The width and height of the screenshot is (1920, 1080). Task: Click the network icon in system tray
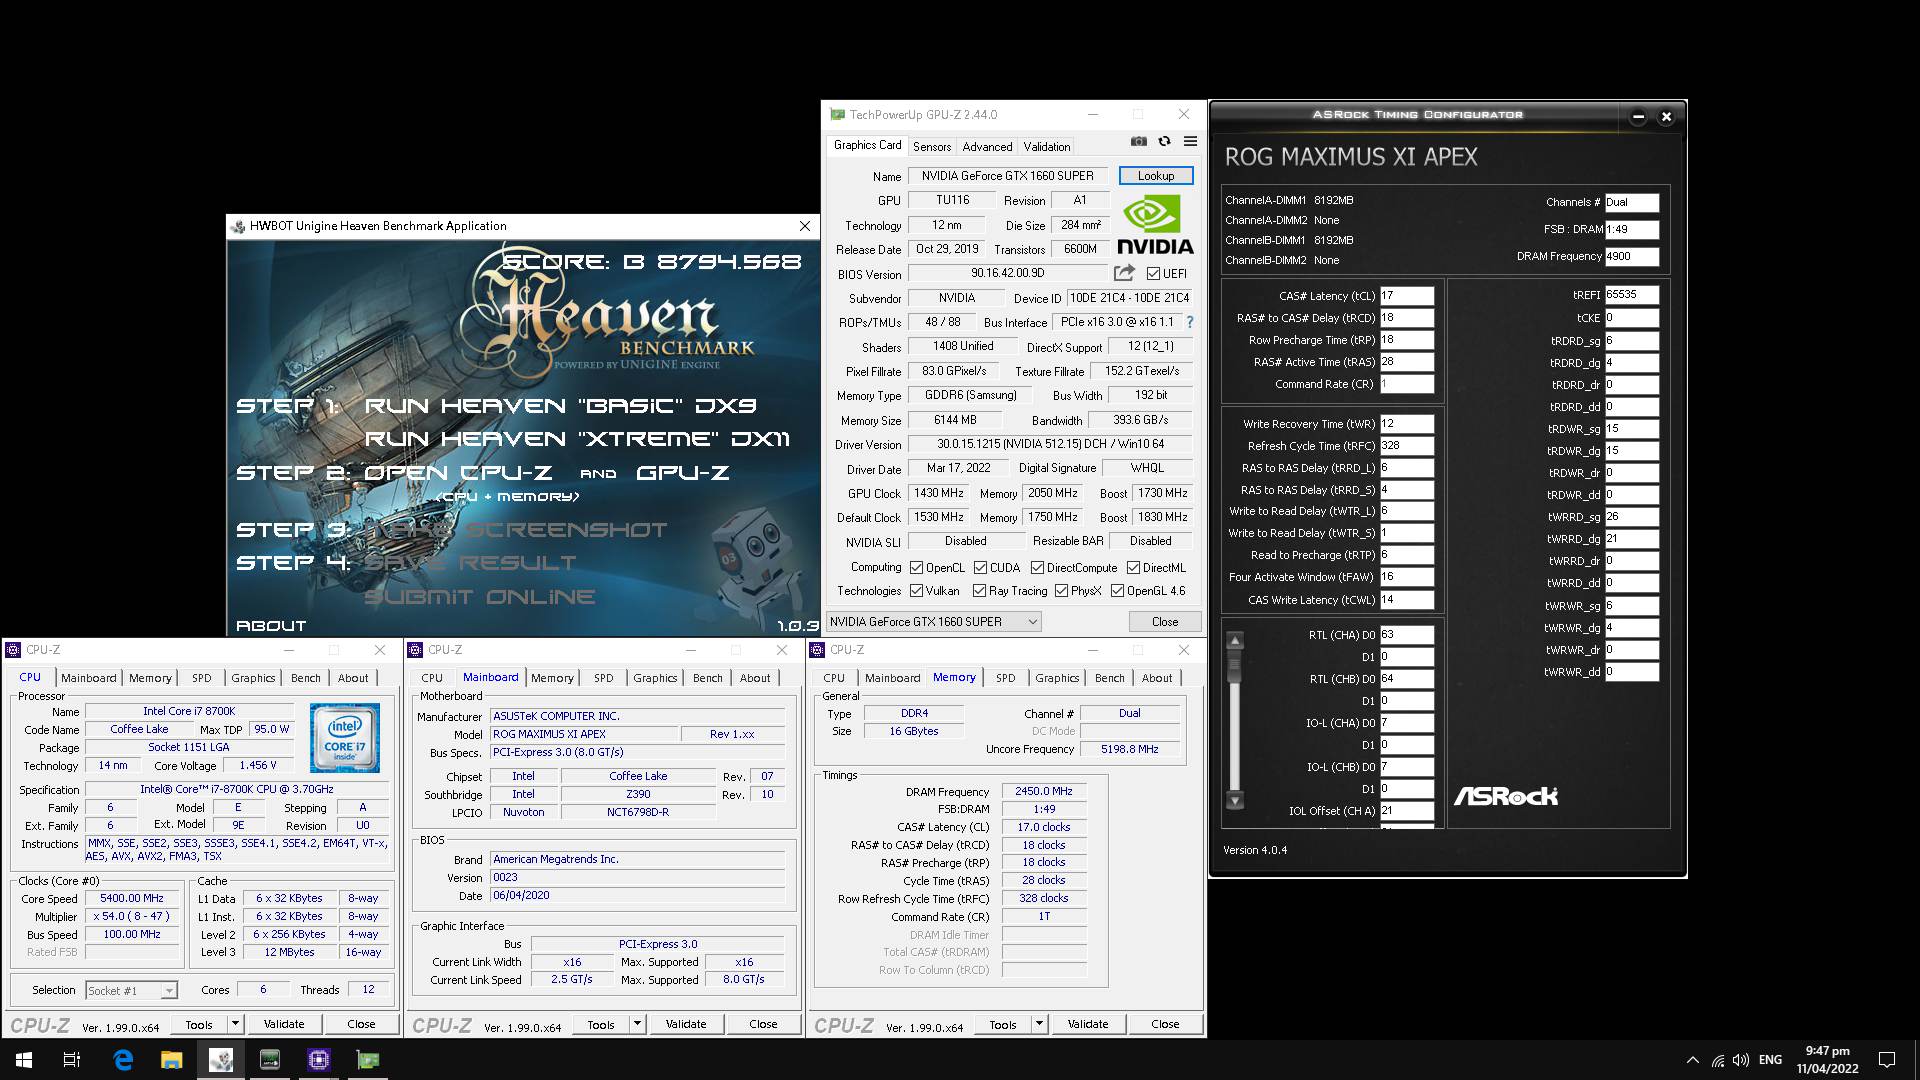[1717, 1060]
